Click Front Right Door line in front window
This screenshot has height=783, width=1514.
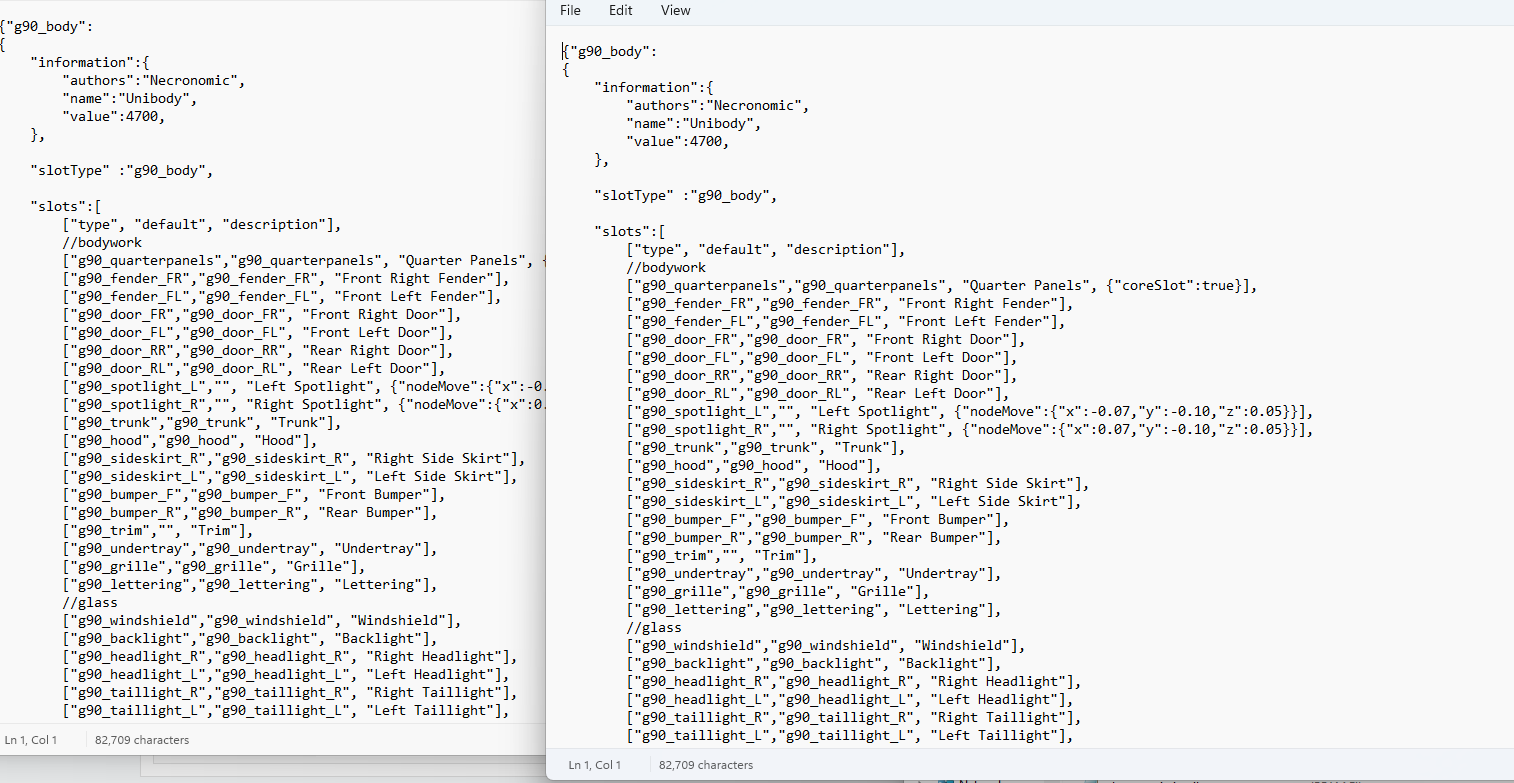(827, 339)
